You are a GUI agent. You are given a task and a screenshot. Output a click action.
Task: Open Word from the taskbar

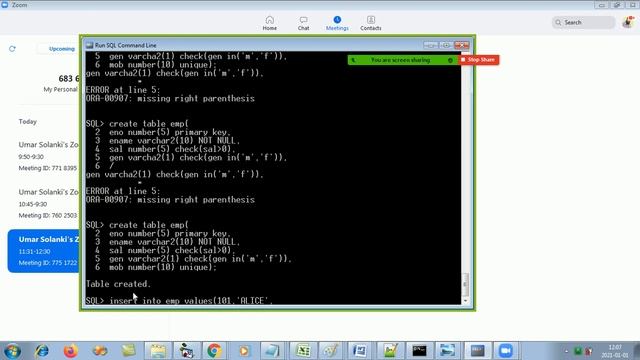(x=360, y=351)
